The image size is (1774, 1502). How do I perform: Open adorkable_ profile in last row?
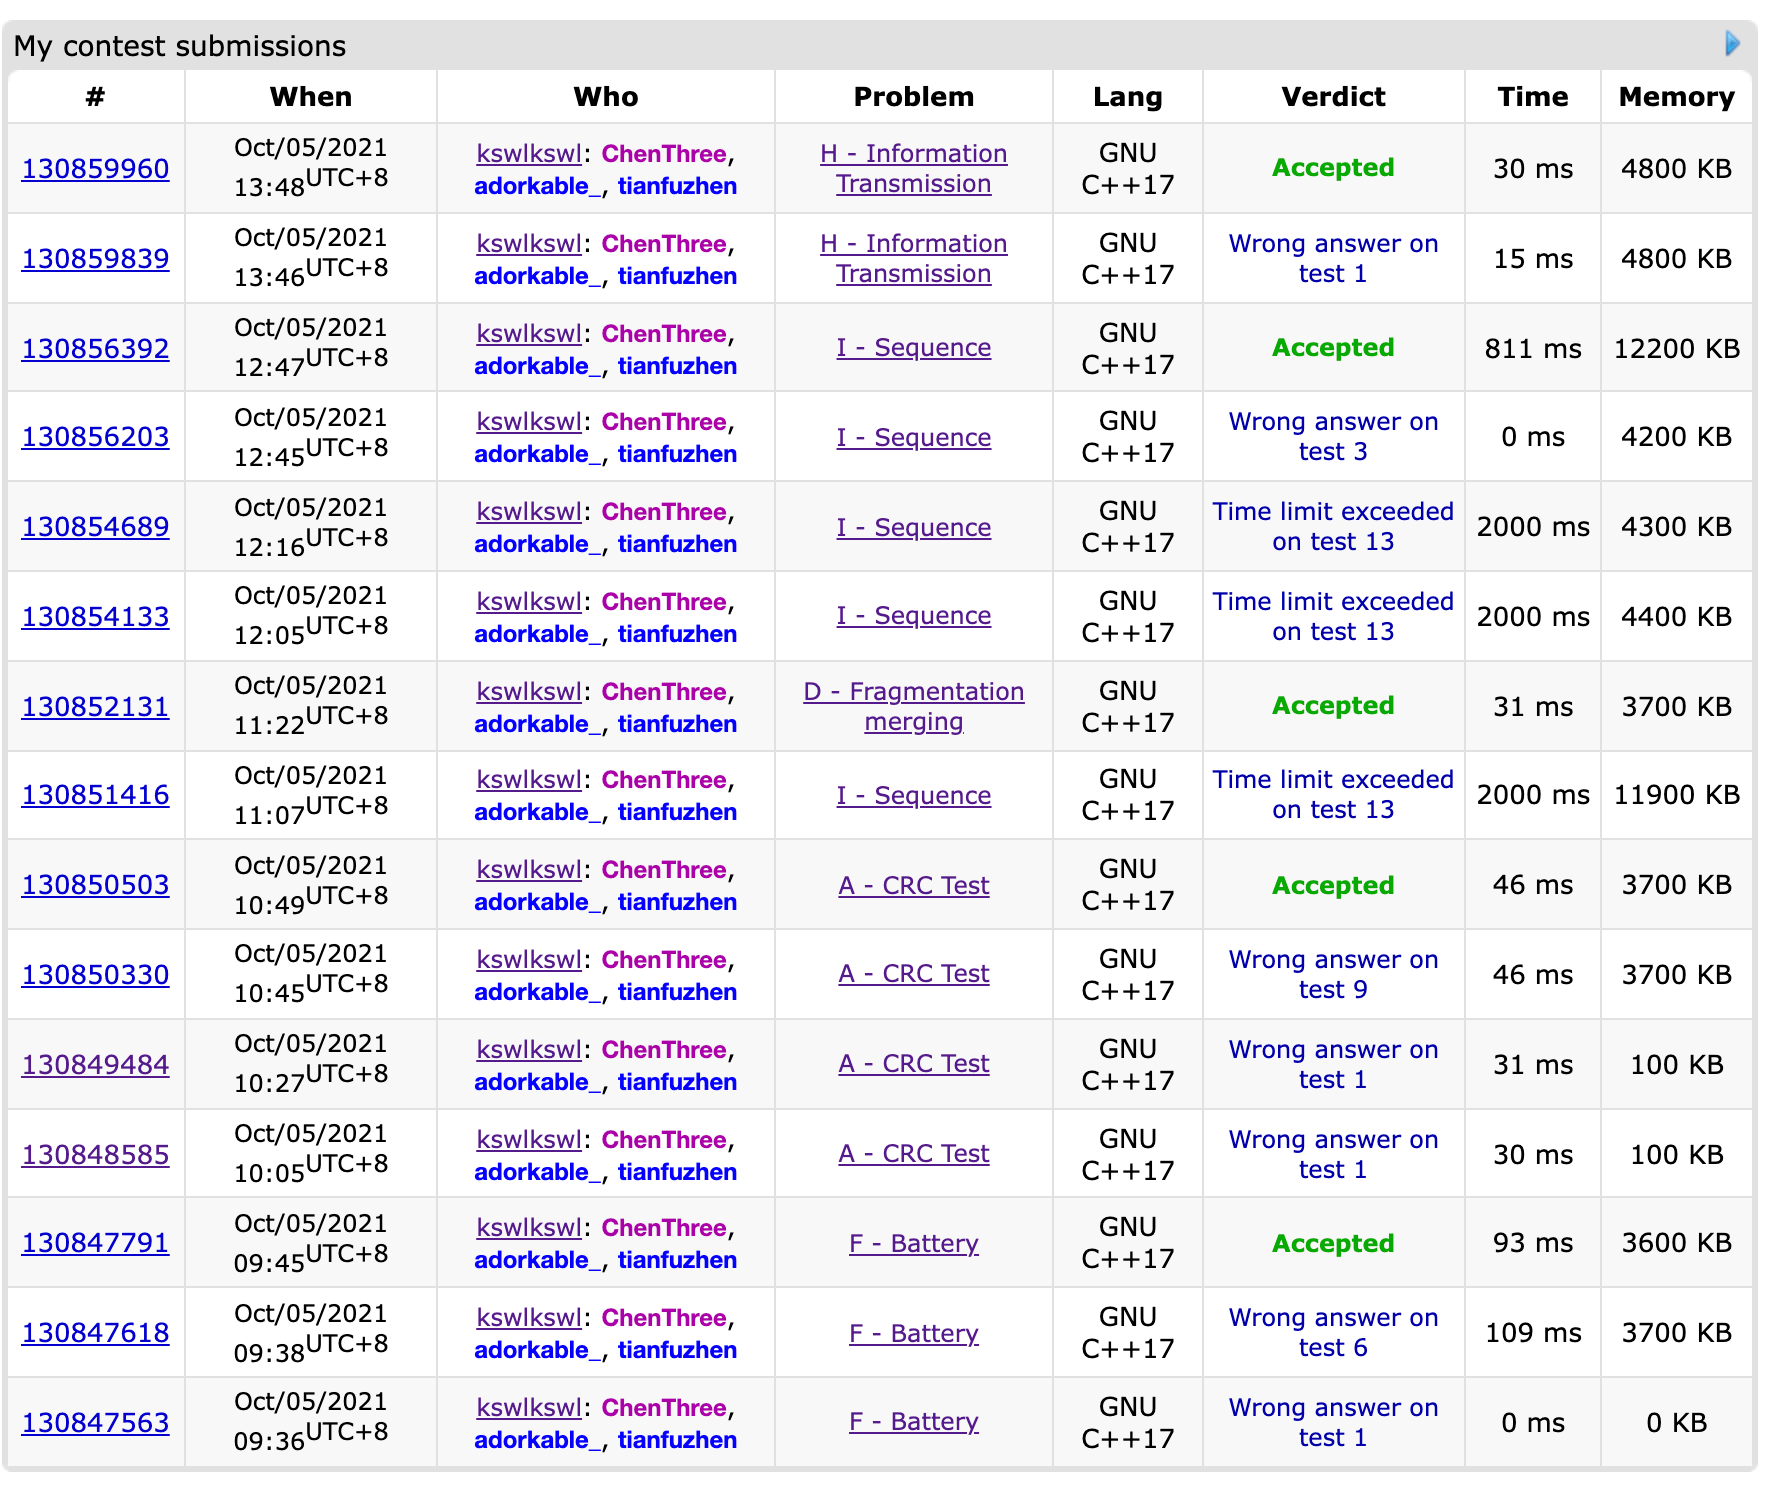537,1440
